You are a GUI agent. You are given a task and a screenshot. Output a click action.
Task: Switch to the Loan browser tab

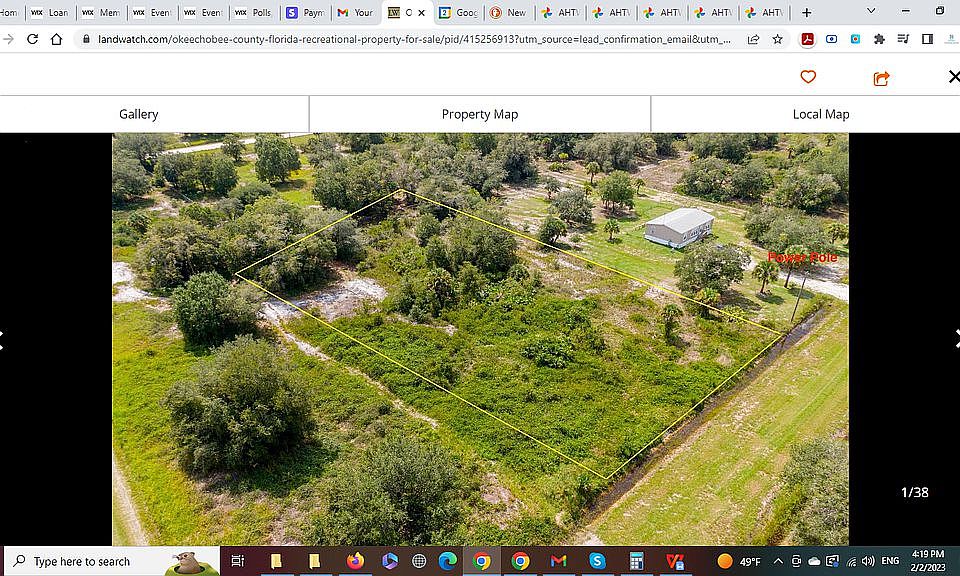pyautogui.click(x=50, y=12)
